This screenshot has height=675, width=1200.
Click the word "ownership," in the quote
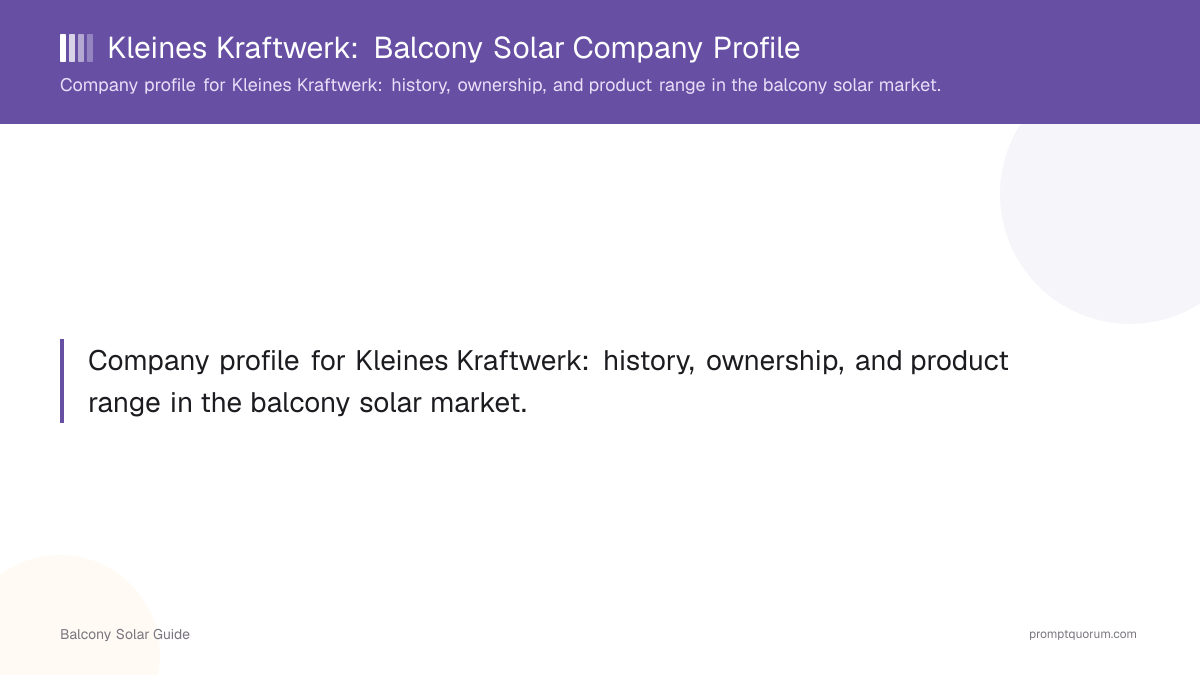(775, 360)
